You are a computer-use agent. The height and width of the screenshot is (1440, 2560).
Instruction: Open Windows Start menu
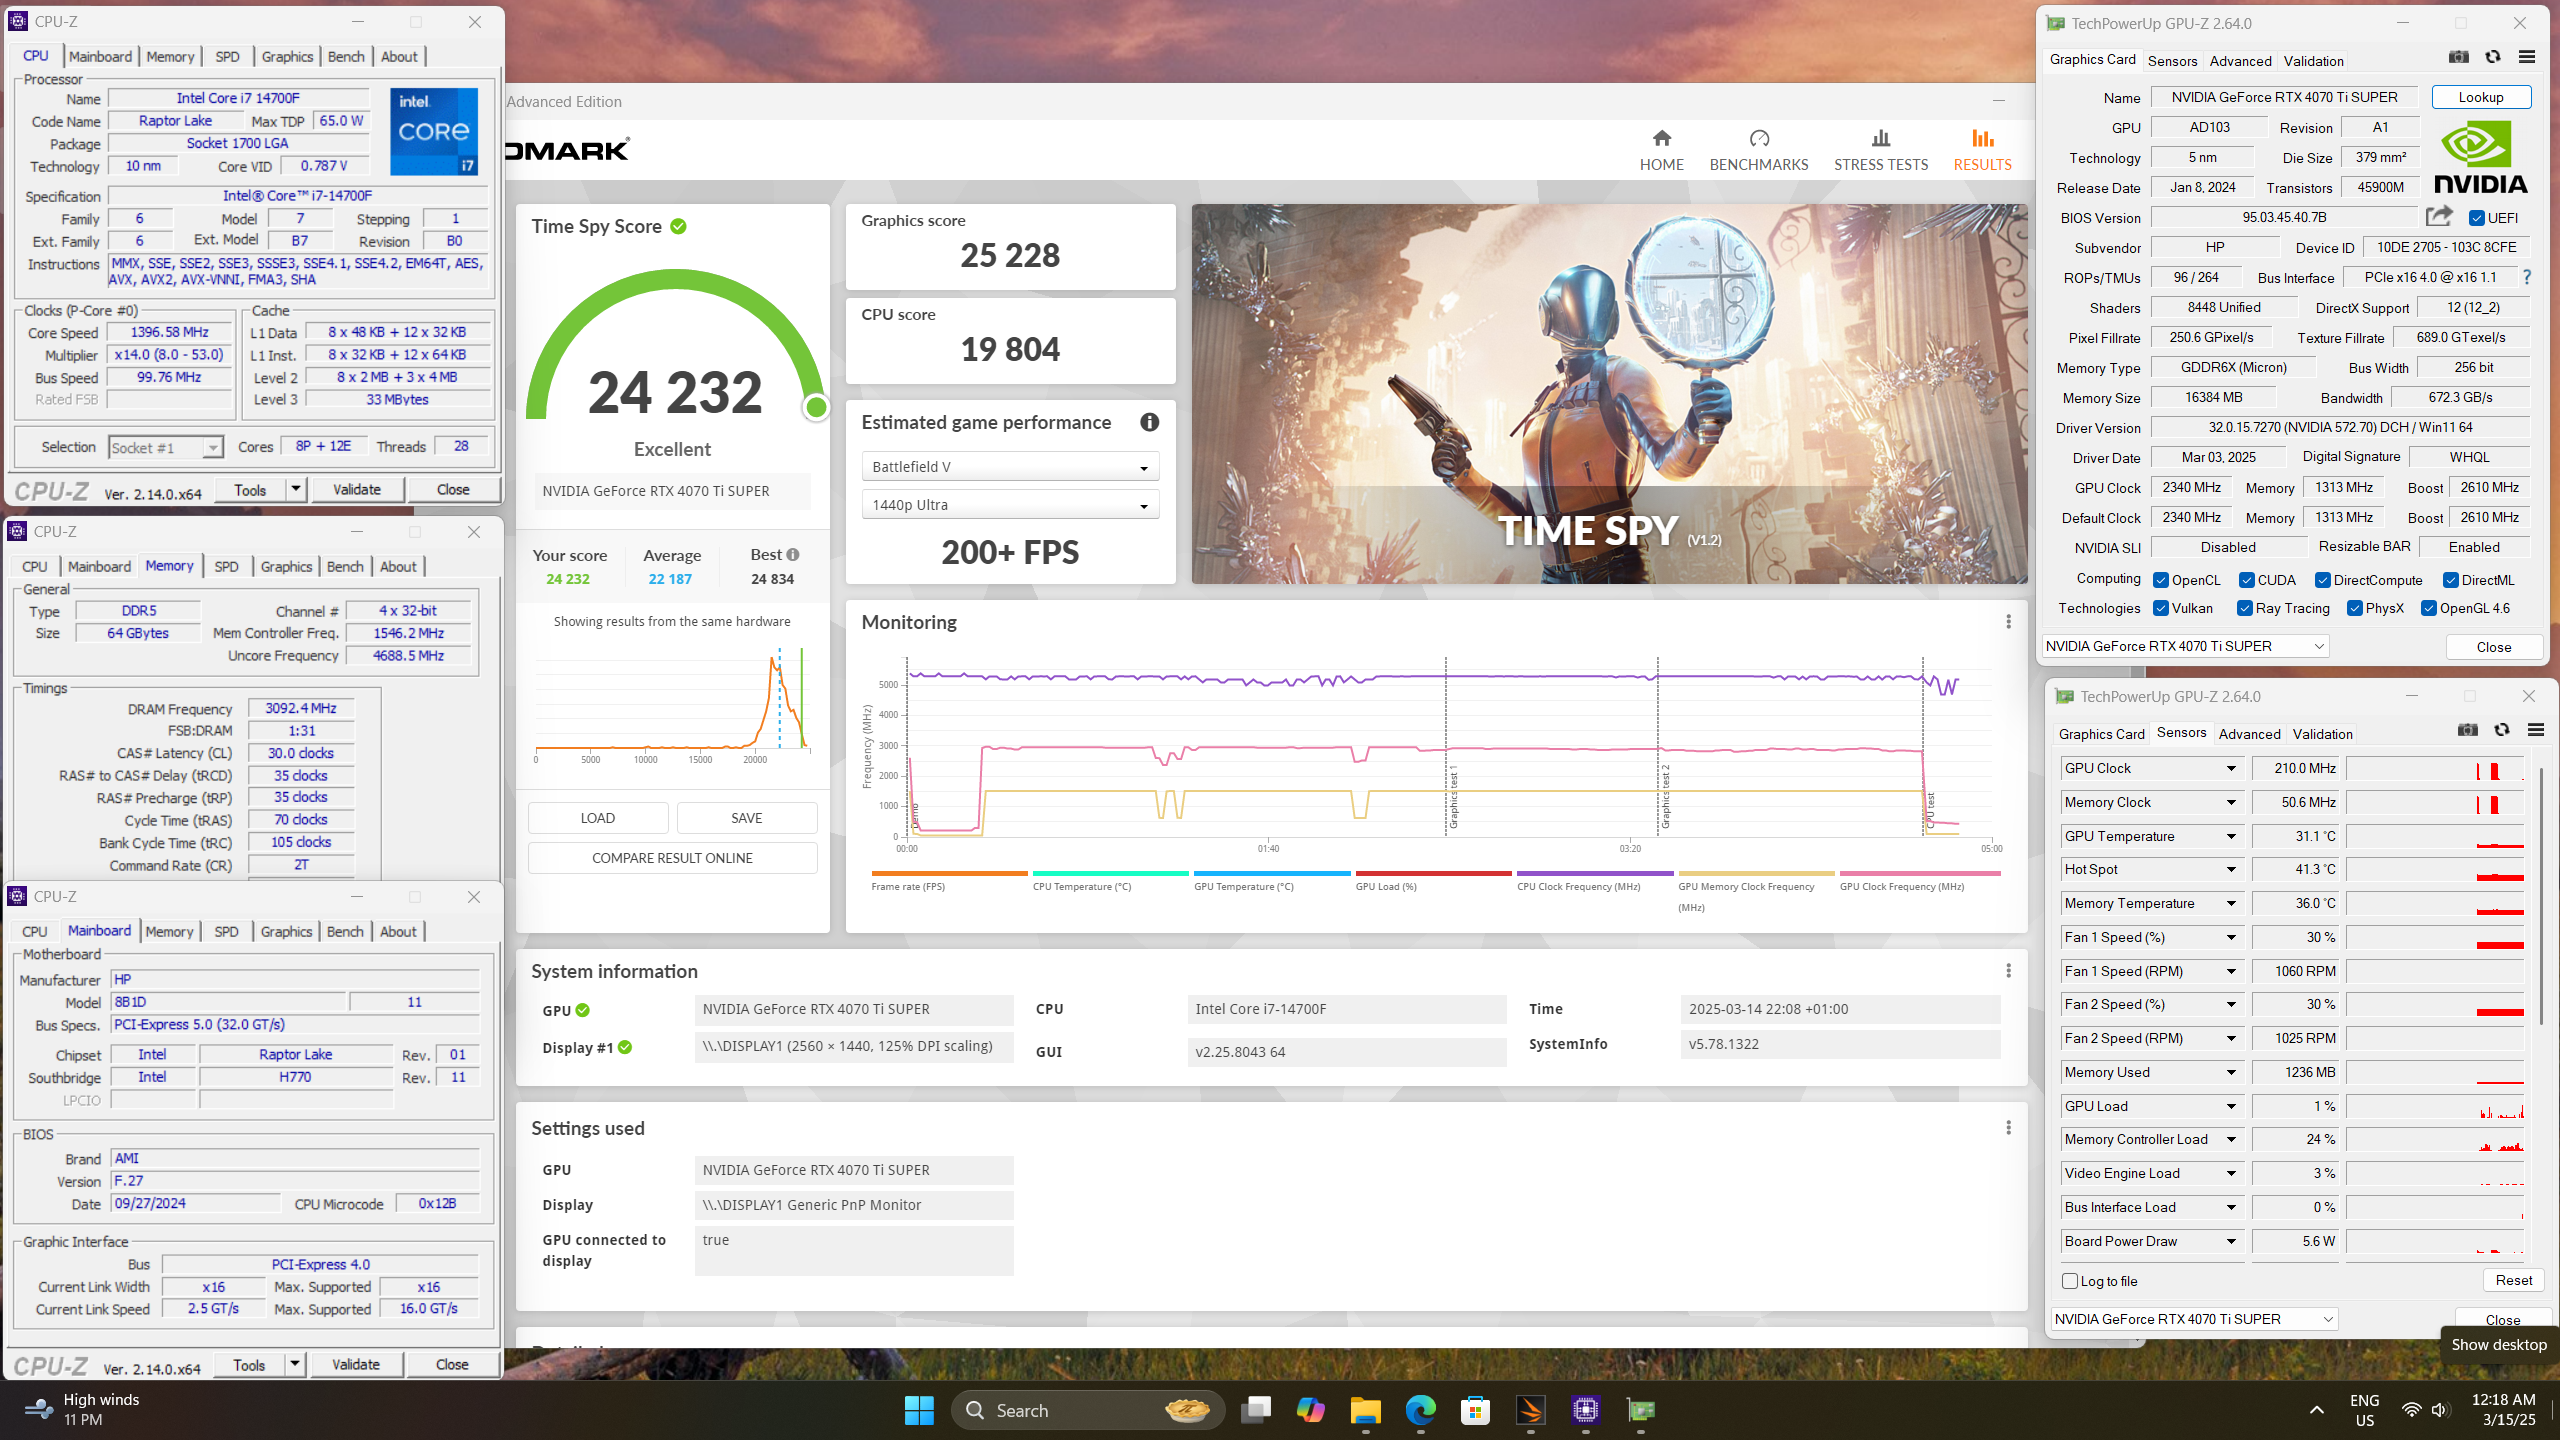click(919, 1411)
